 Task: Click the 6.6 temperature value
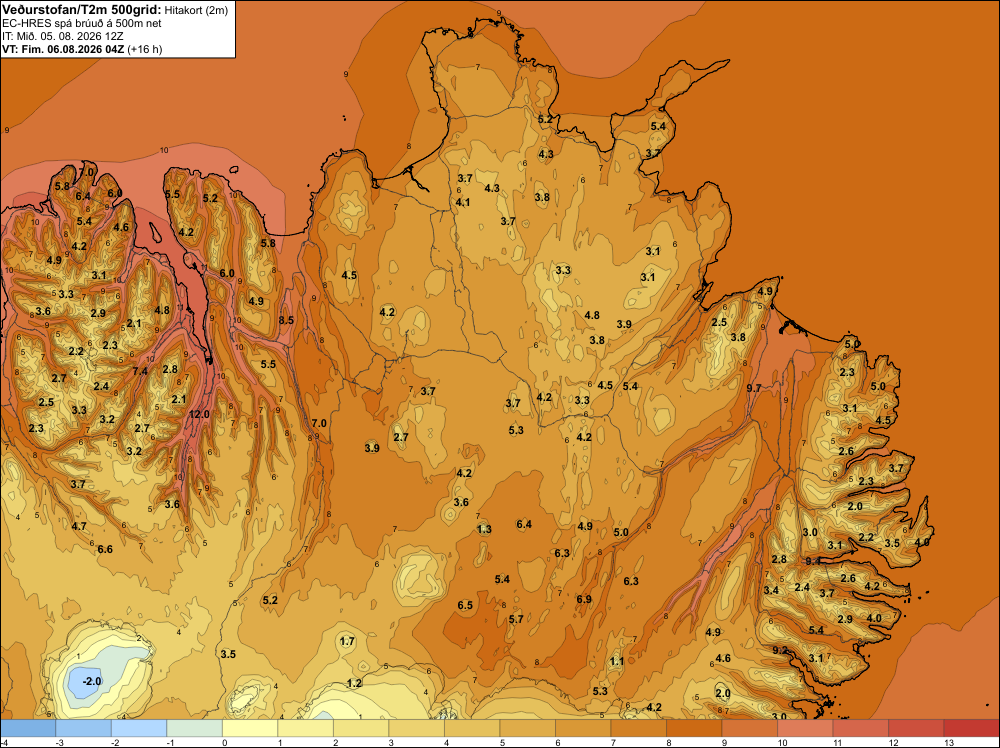105,549
